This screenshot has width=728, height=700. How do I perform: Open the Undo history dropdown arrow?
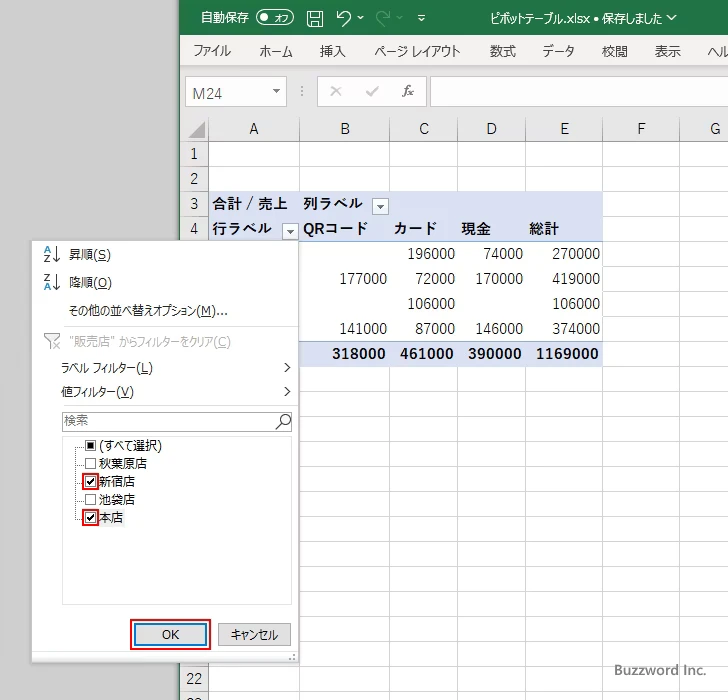(361, 18)
